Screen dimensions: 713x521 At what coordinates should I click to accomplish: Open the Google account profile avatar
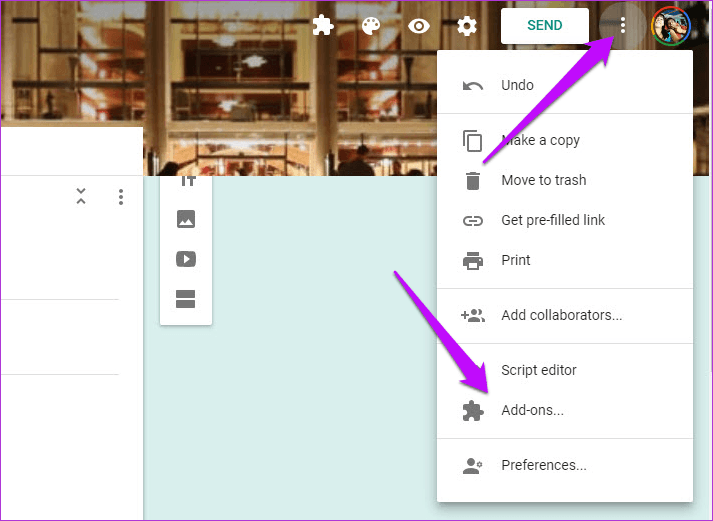pos(671,26)
